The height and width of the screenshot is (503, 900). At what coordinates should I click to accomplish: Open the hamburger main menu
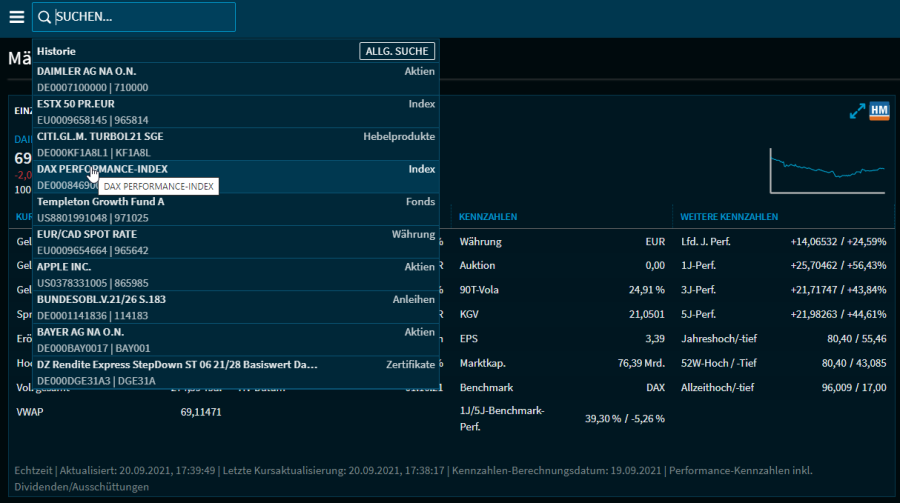click(x=16, y=17)
